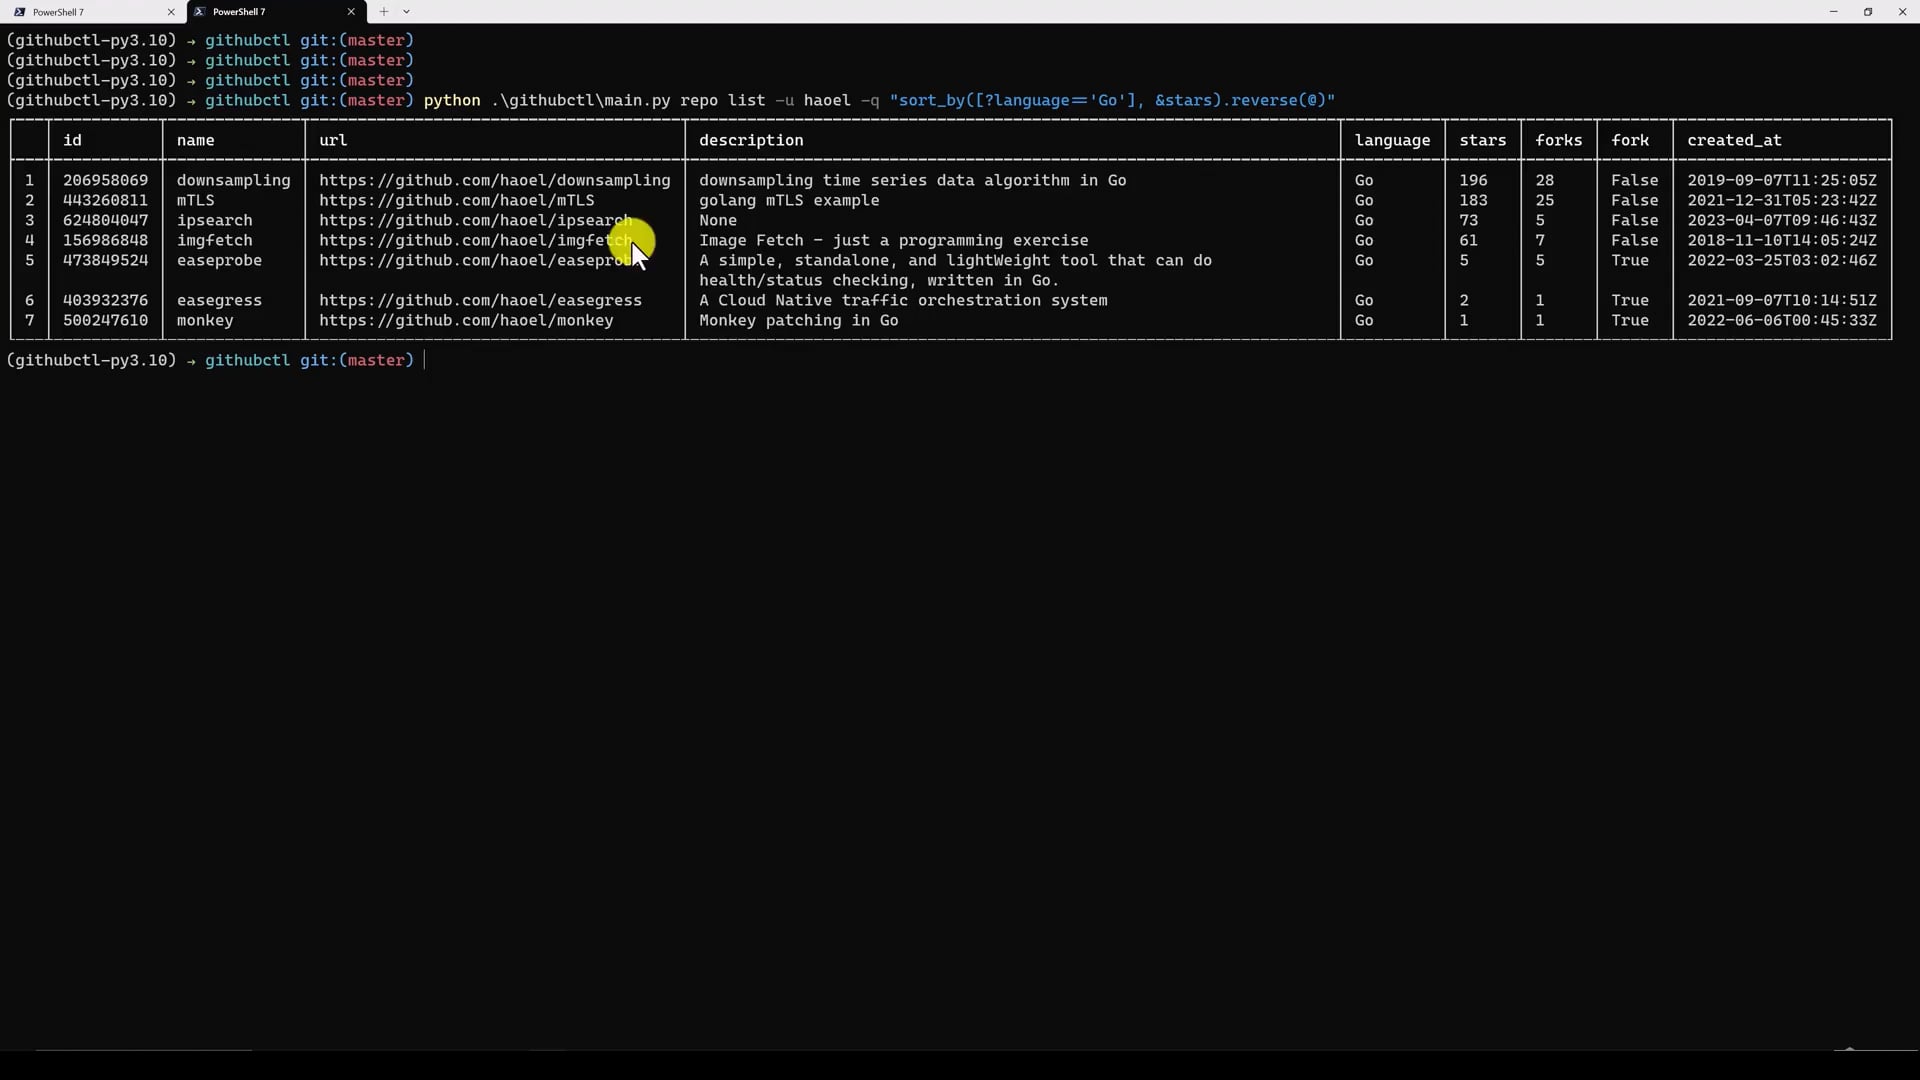Screen dimensions: 1920x1080
Task: Click the easeprobe name cell
Action: coord(219,261)
